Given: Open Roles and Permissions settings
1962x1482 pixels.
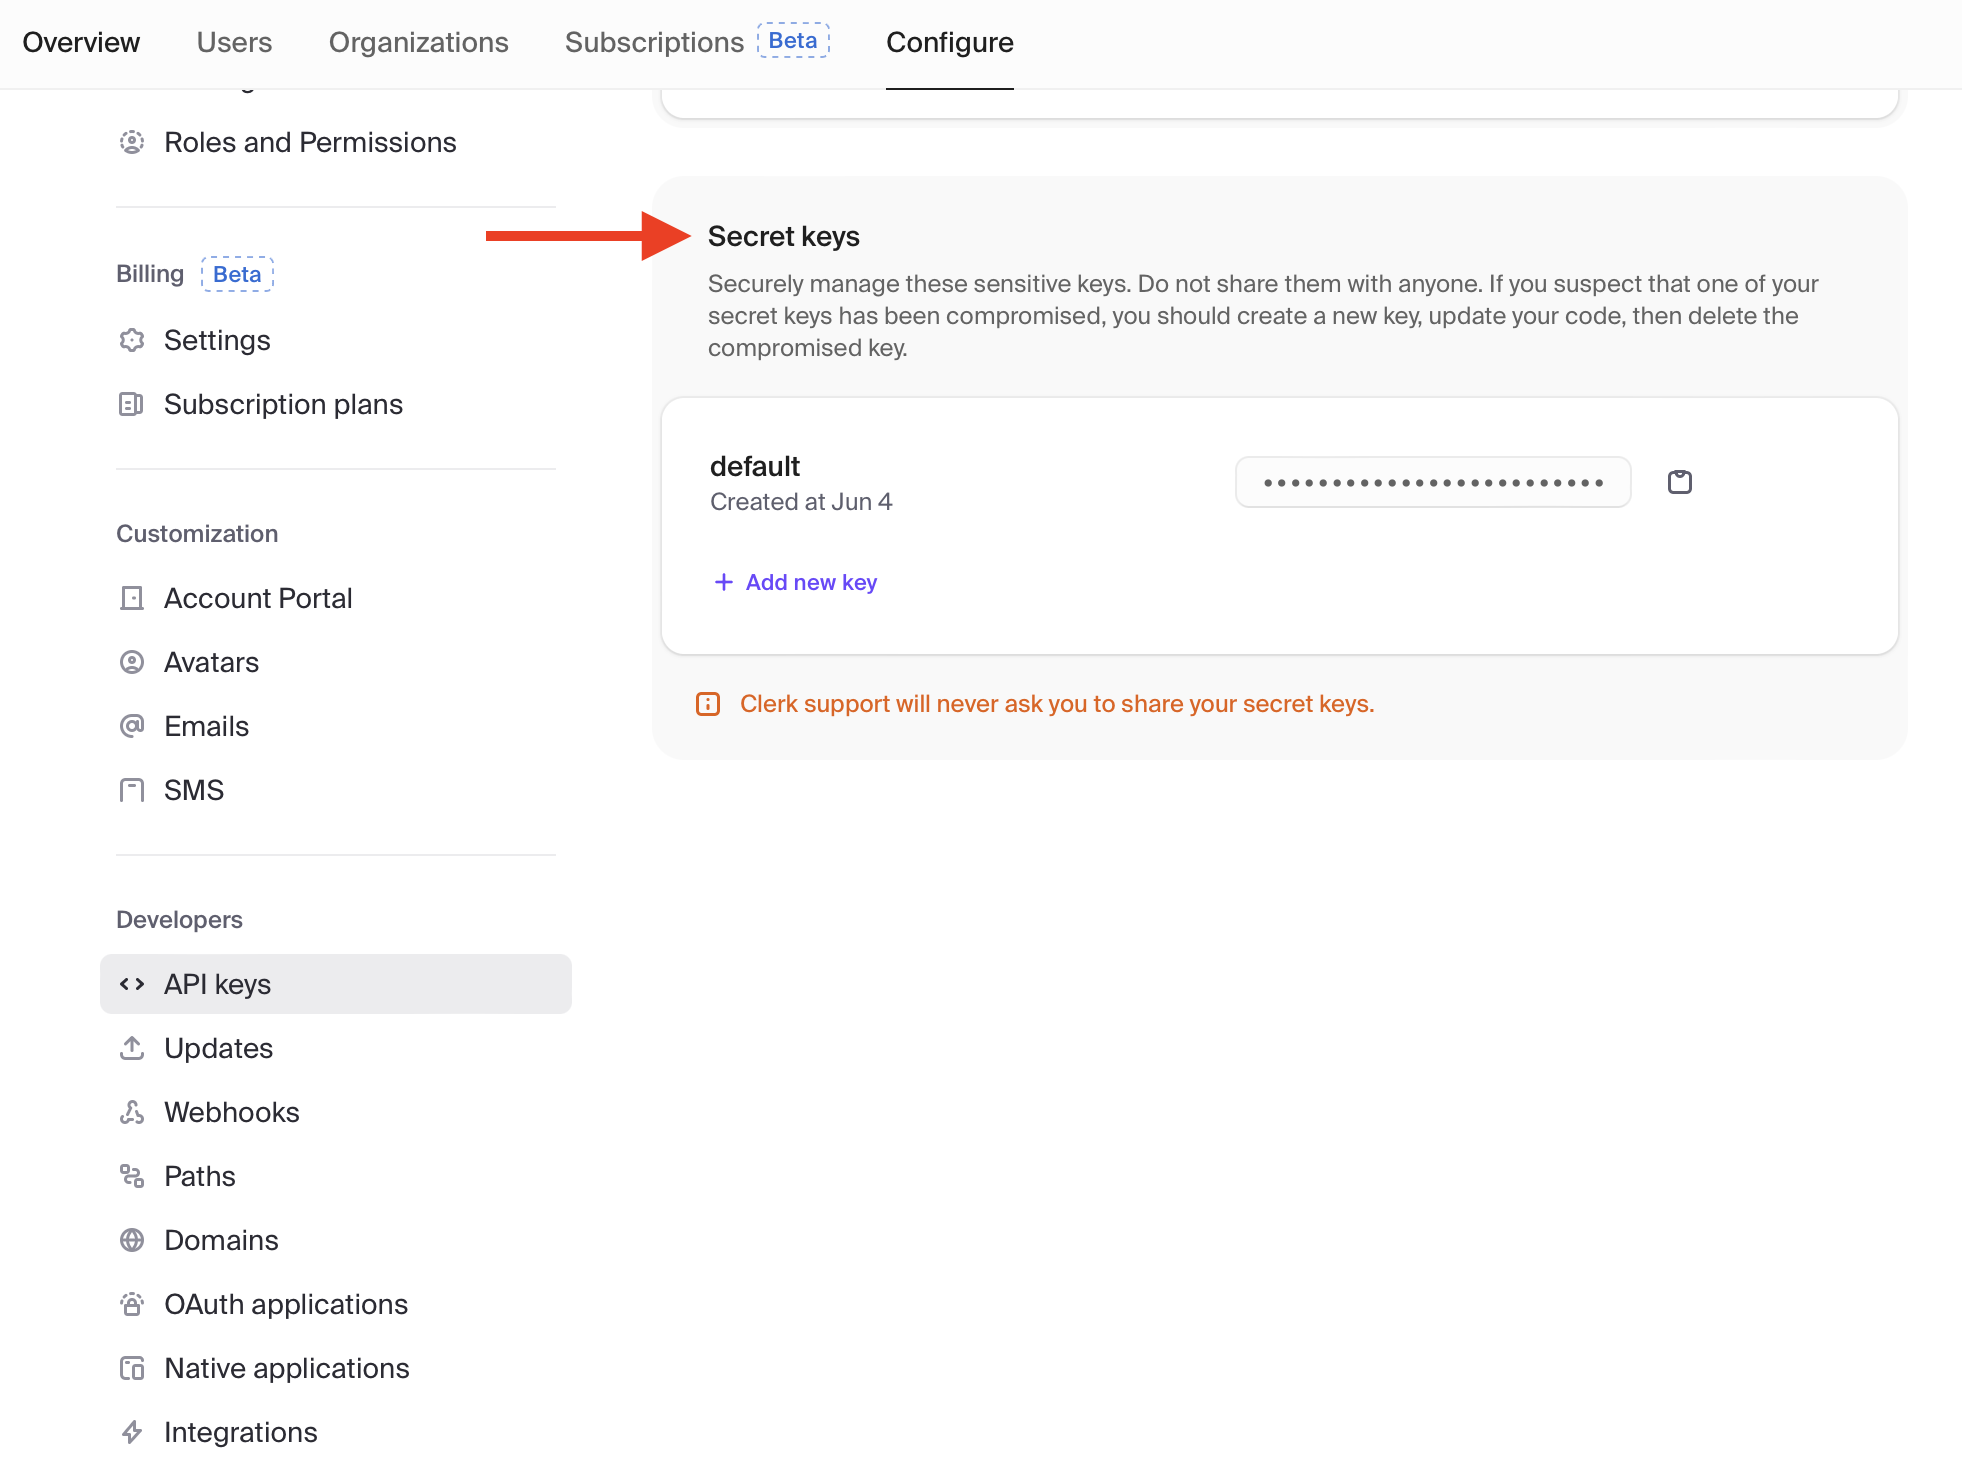Looking at the screenshot, I should click(x=310, y=142).
